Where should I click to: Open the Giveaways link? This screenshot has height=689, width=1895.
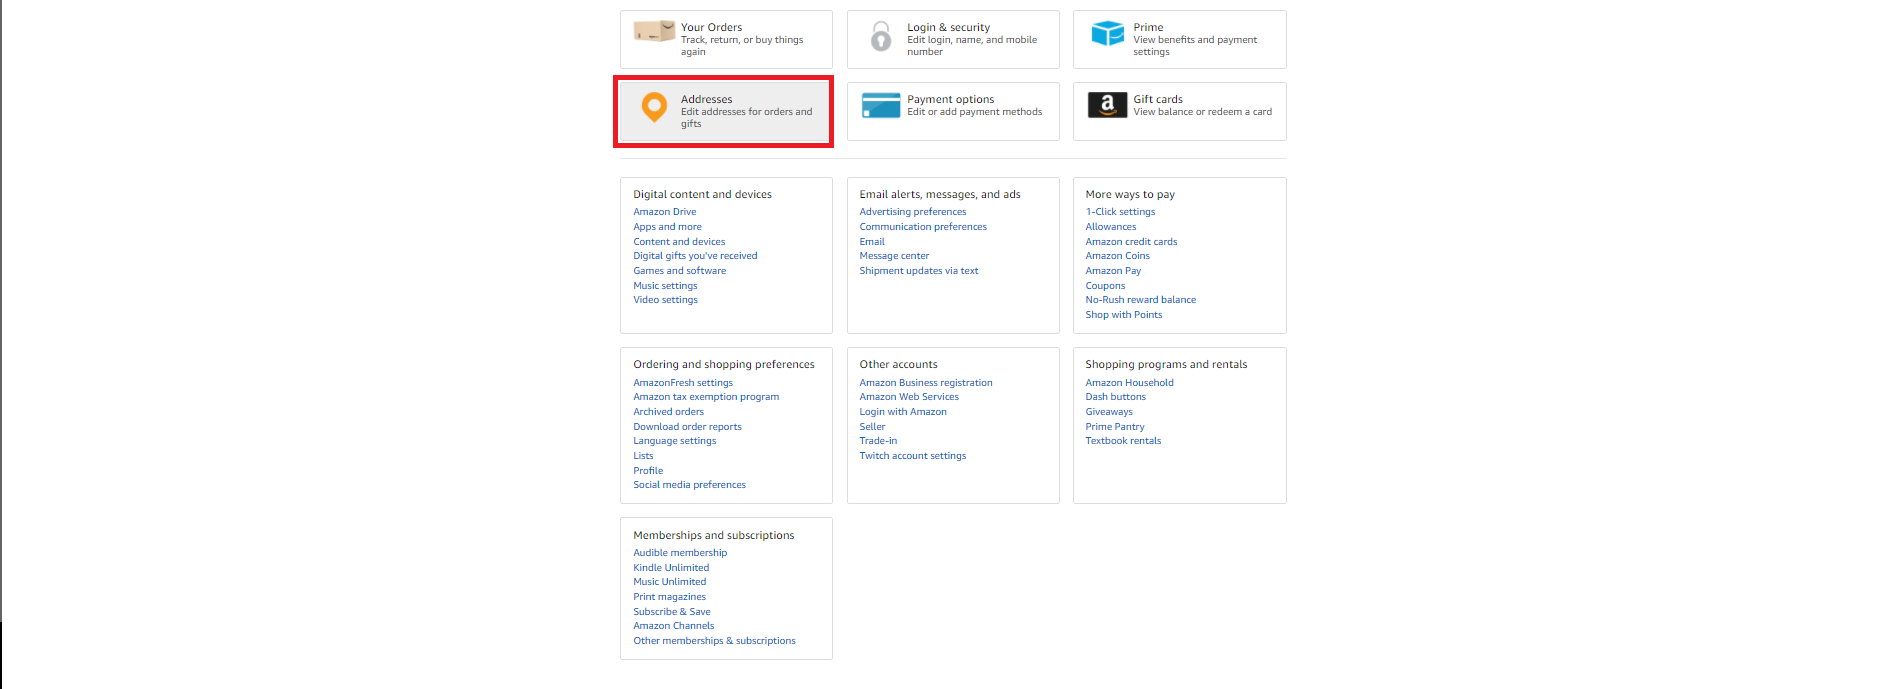1109,412
